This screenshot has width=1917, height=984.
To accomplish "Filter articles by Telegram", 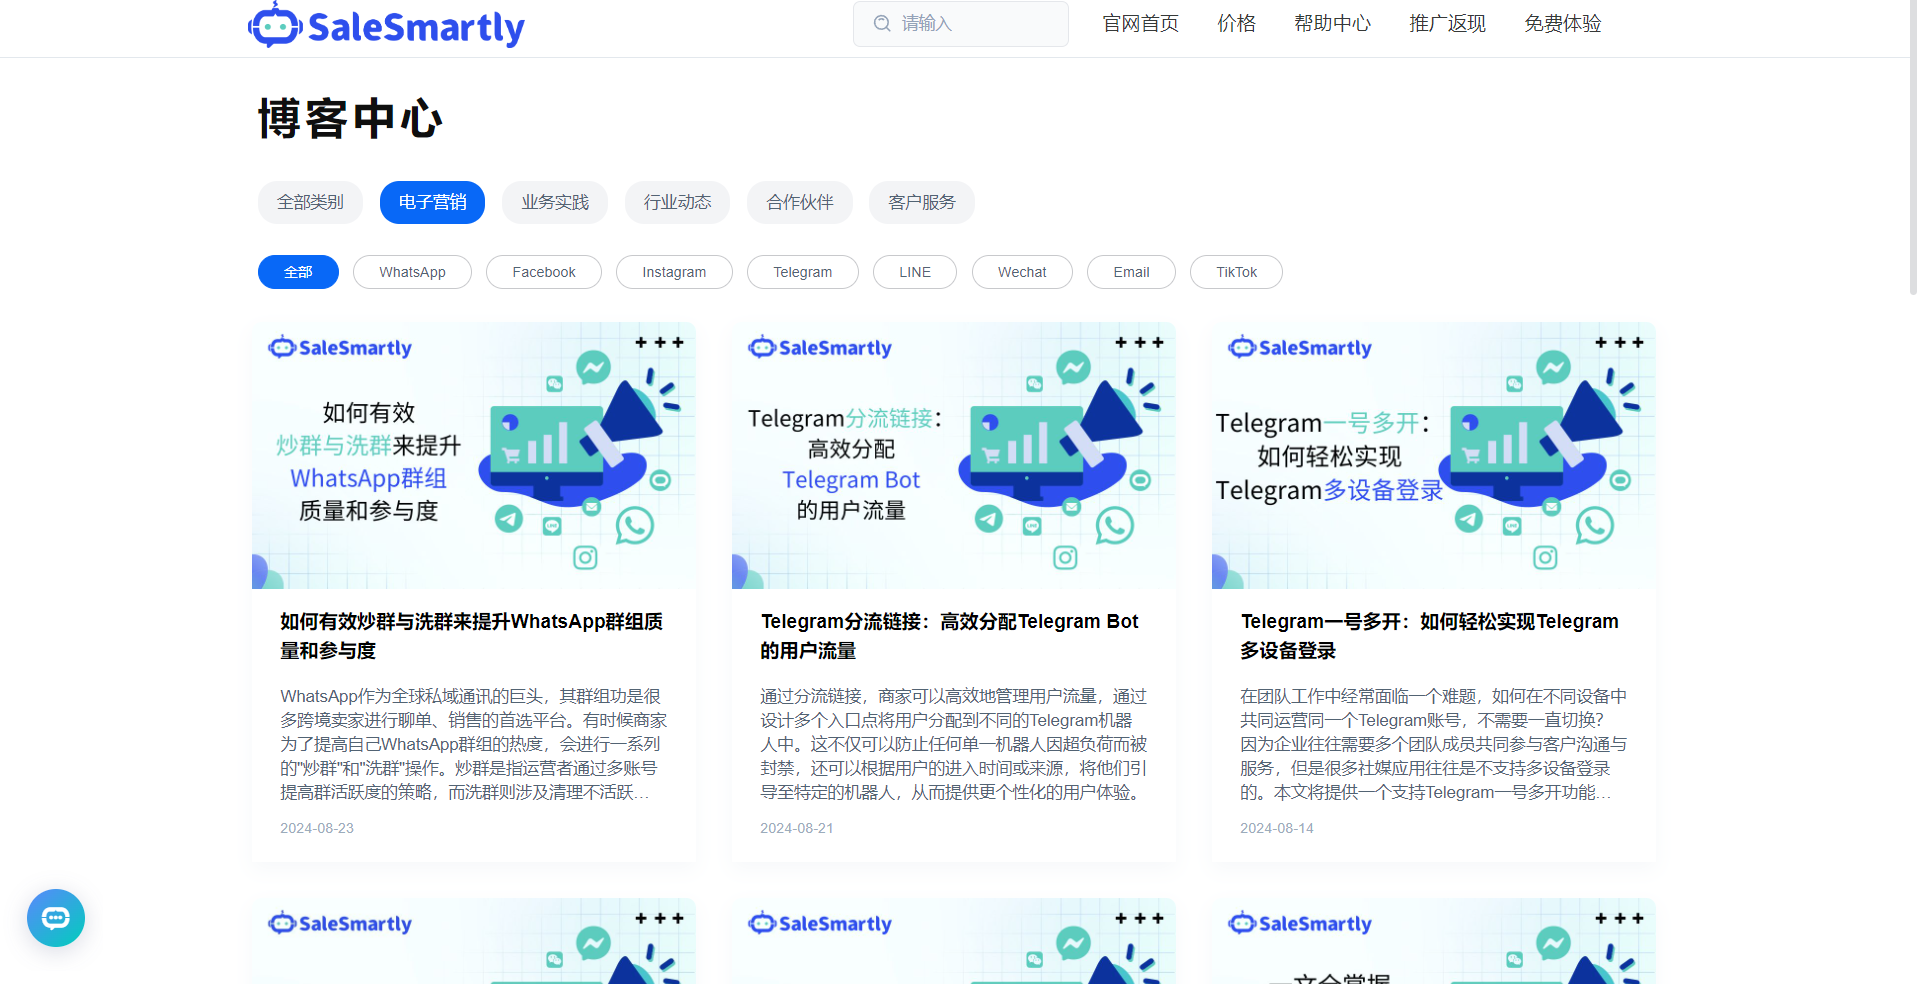I will tap(802, 272).
